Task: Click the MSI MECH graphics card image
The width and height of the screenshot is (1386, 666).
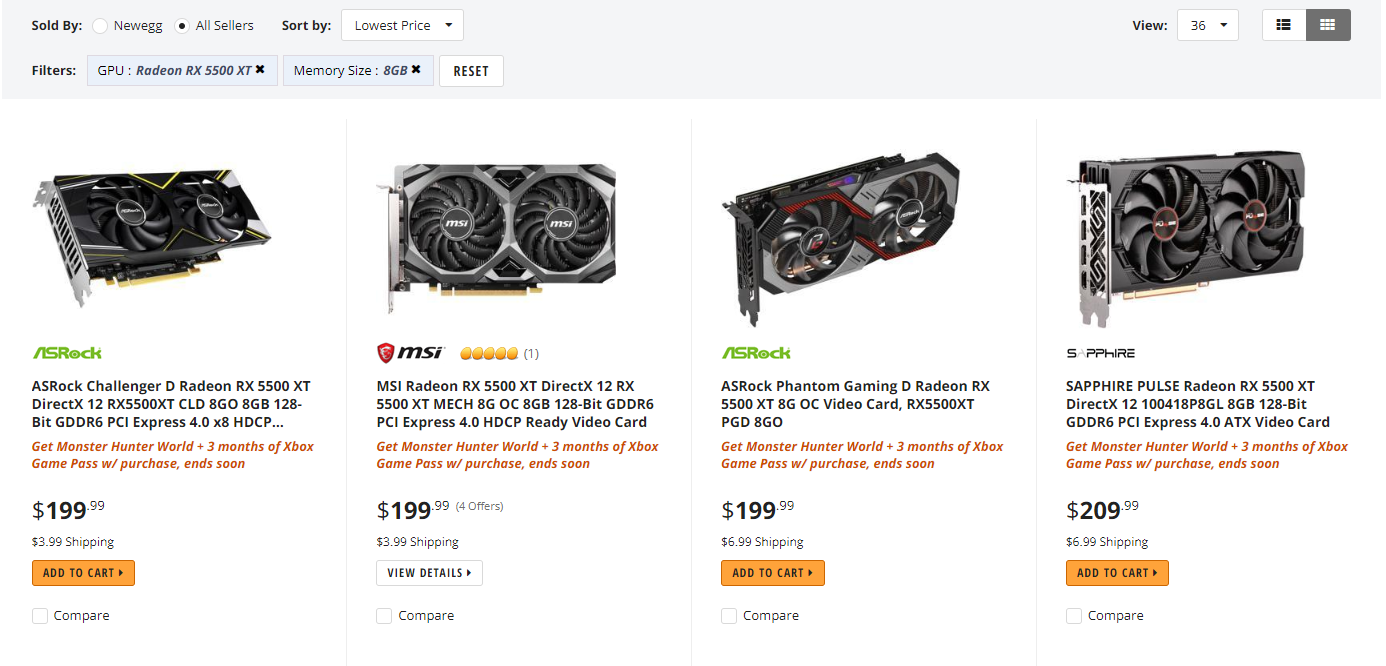Action: [496, 236]
